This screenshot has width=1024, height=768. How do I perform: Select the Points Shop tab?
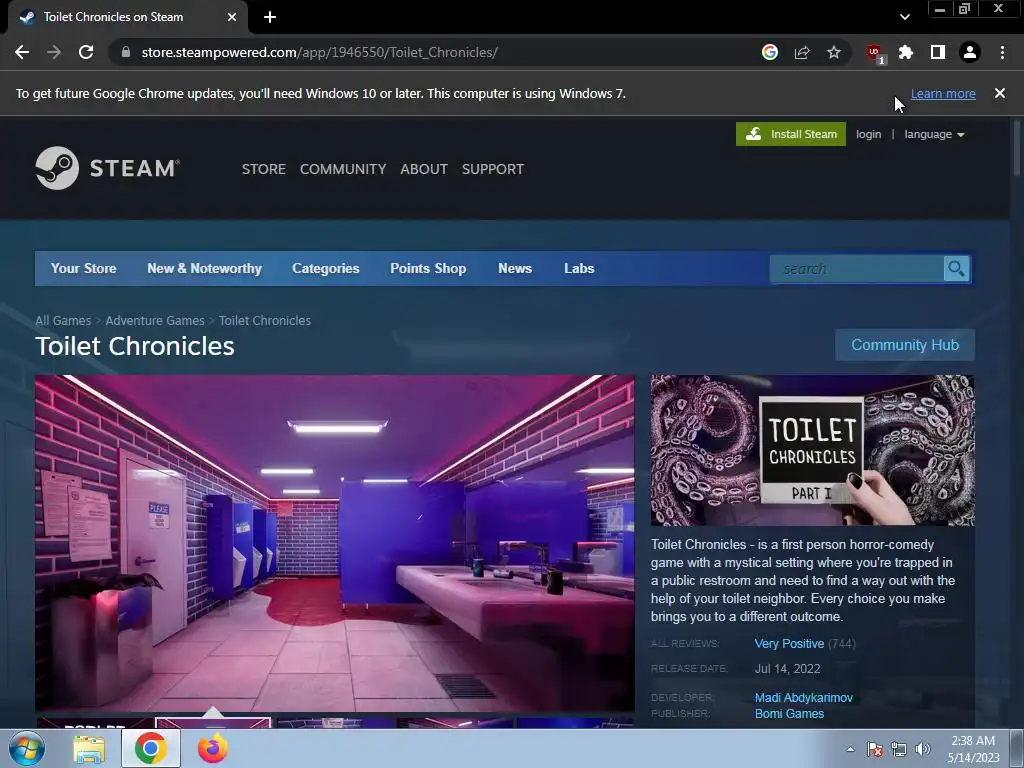coord(428,268)
